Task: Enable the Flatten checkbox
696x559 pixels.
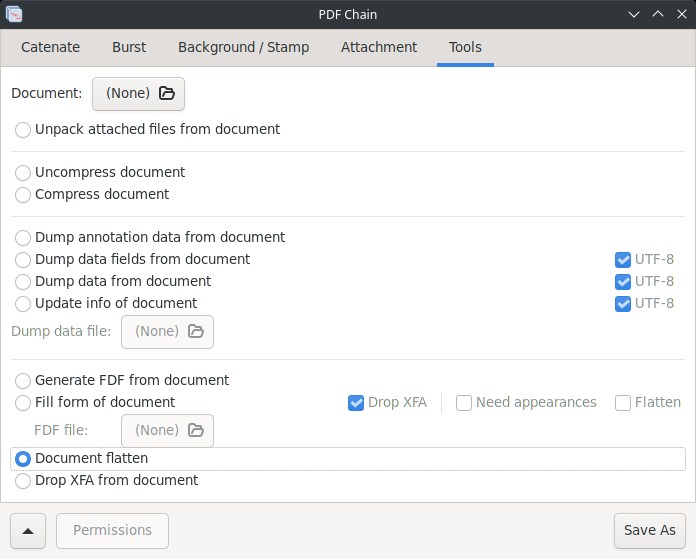Action: (623, 403)
